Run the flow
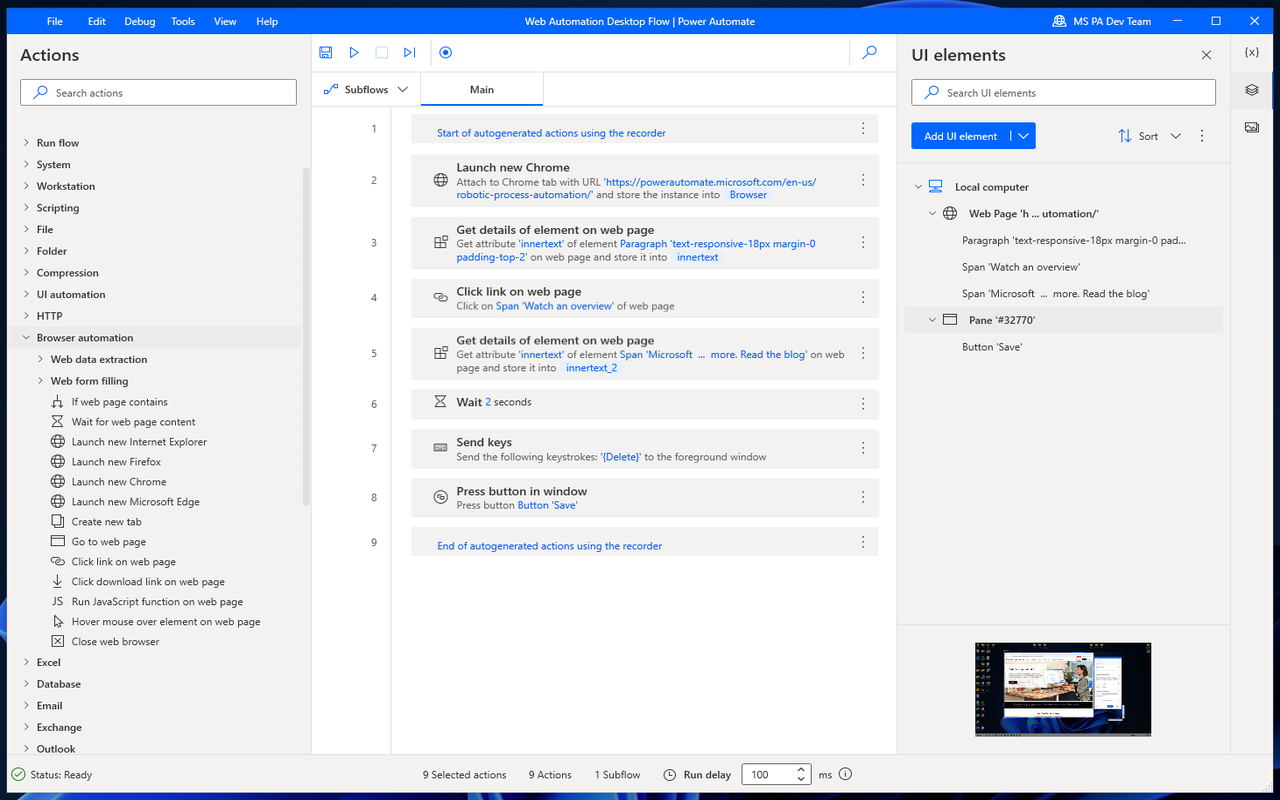The width and height of the screenshot is (1280, 800). click(353, 52)
